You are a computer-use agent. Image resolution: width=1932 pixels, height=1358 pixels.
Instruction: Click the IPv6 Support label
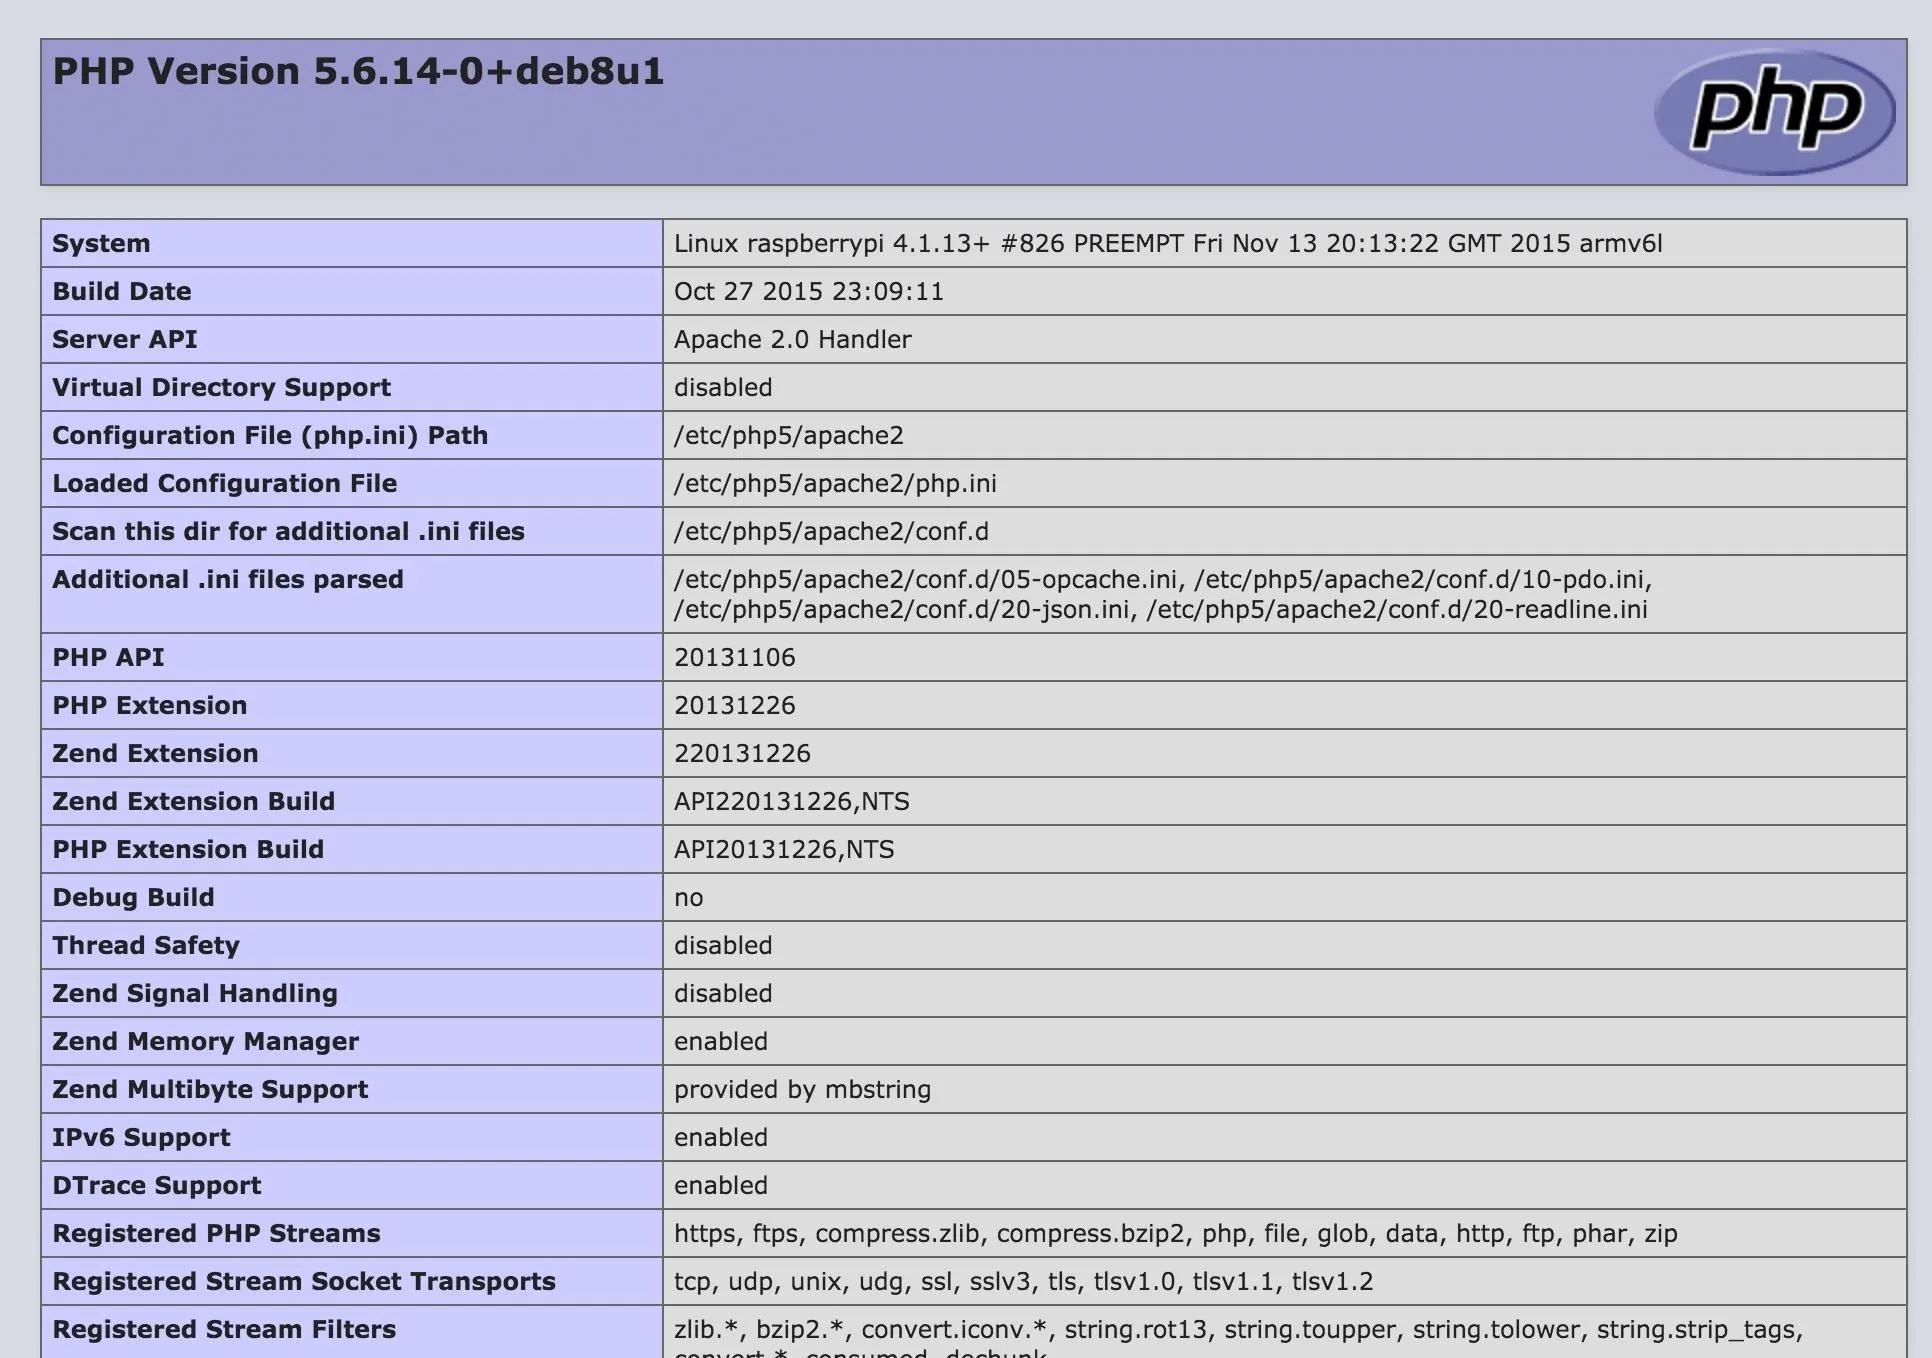point(141,1138)
